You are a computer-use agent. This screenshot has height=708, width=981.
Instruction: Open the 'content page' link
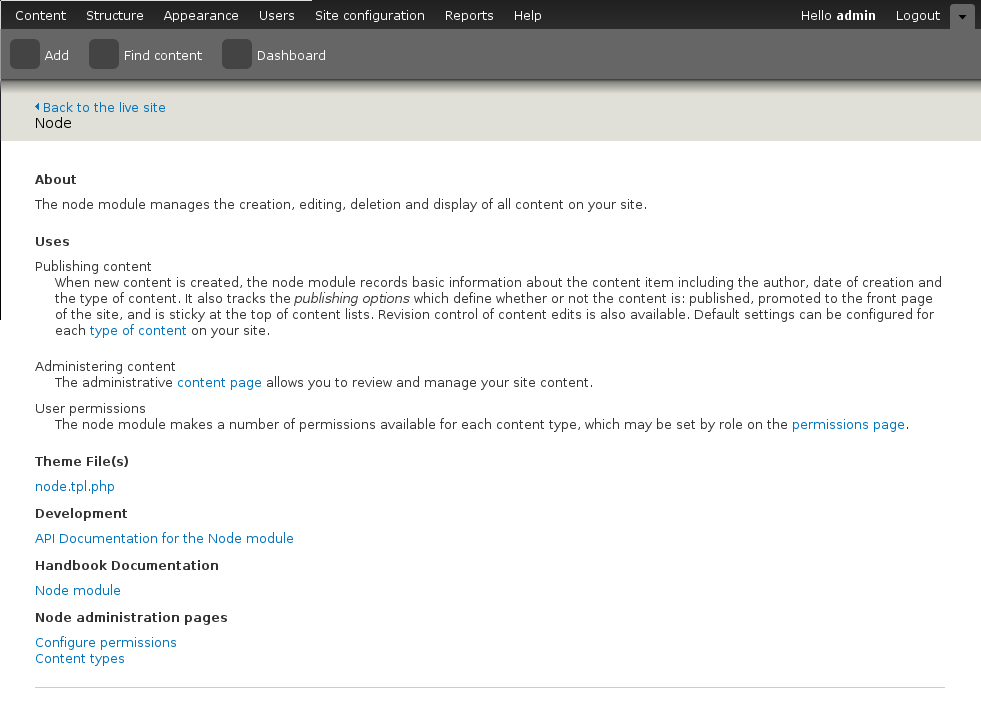[x=220, y=382]
